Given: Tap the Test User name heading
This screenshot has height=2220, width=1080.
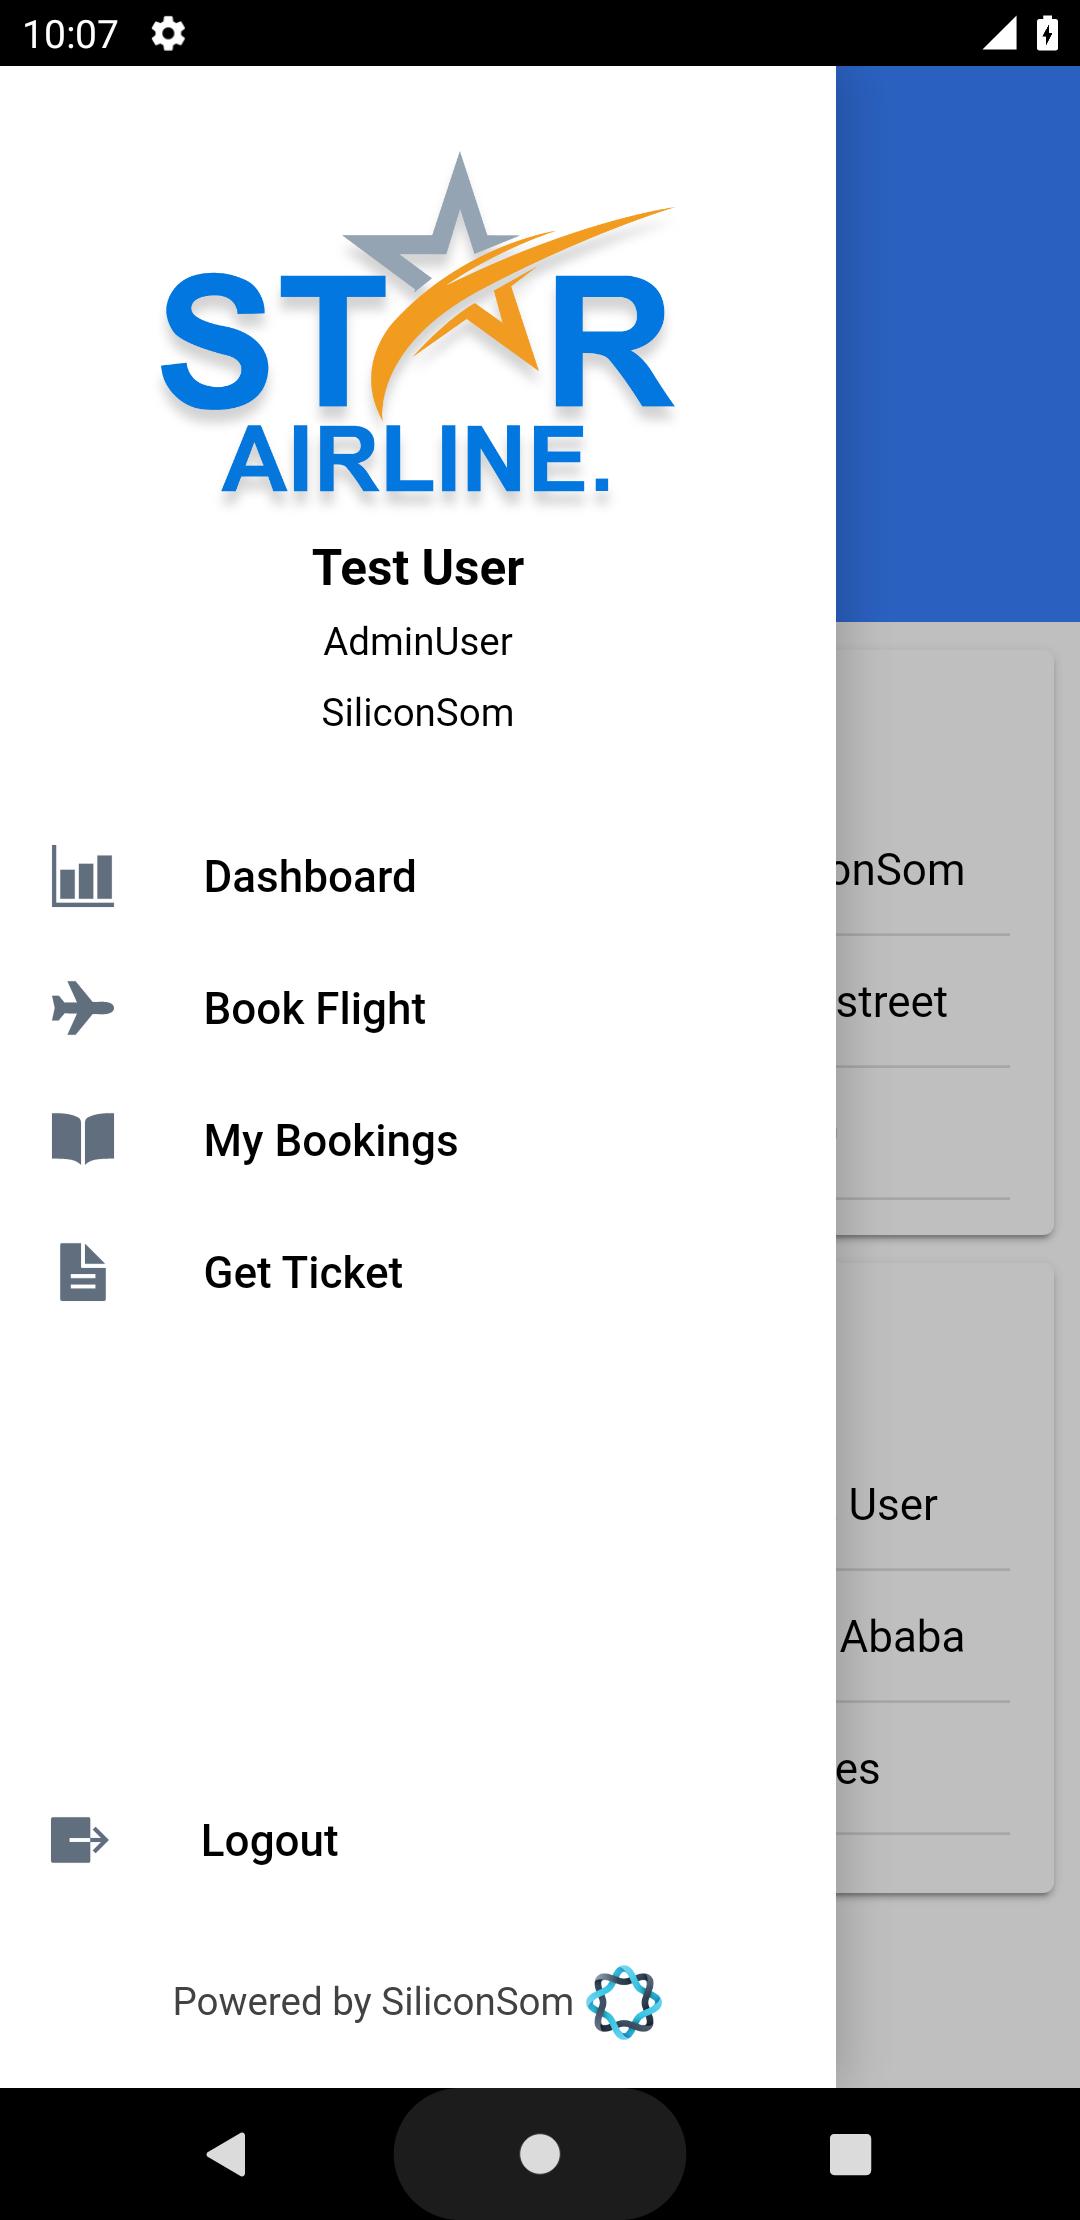Looking at the screenshot, I should pos(418,568).
